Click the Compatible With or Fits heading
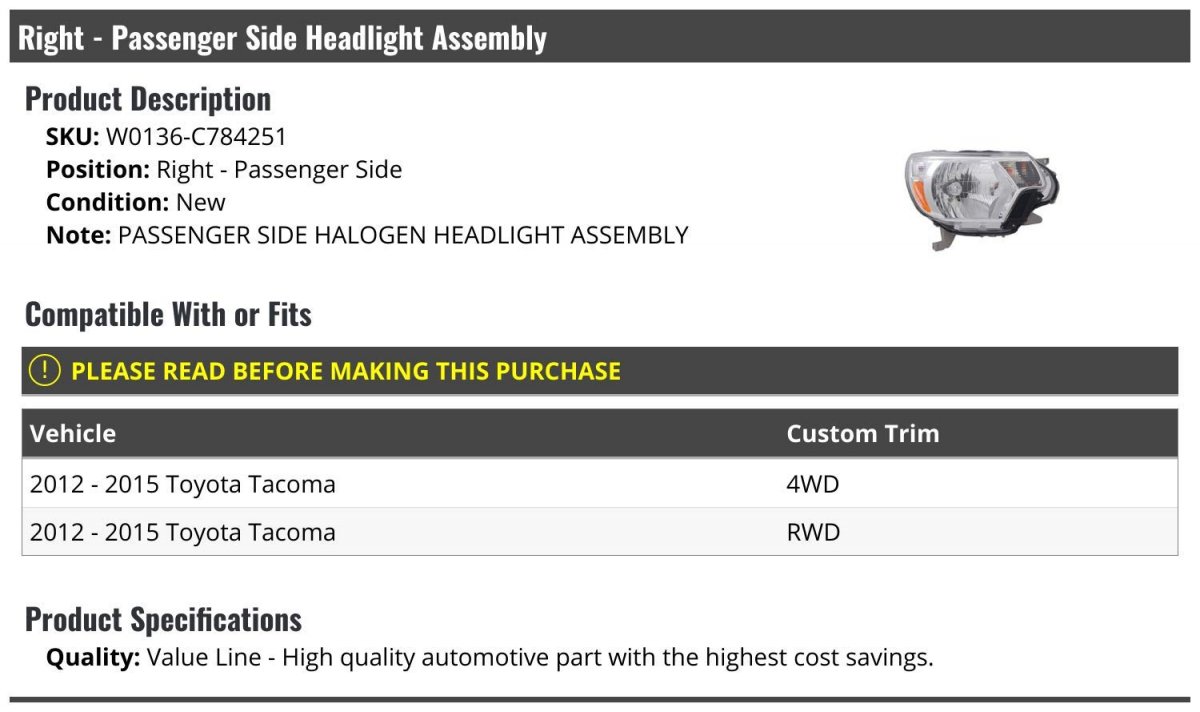 click(x=168, y=315)
